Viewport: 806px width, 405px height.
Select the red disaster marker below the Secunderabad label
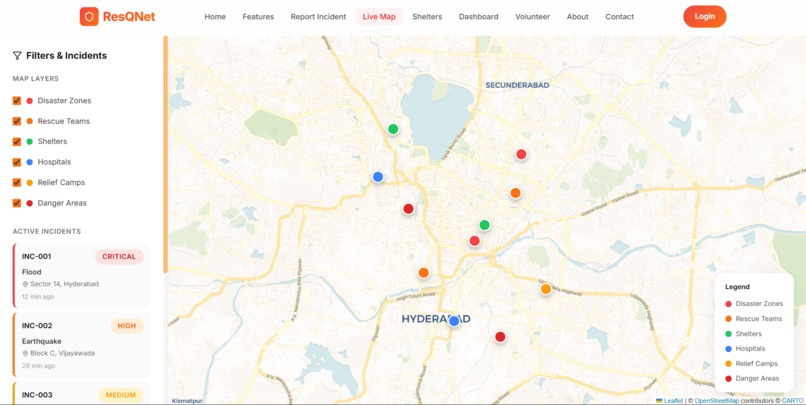click(521, 154)
